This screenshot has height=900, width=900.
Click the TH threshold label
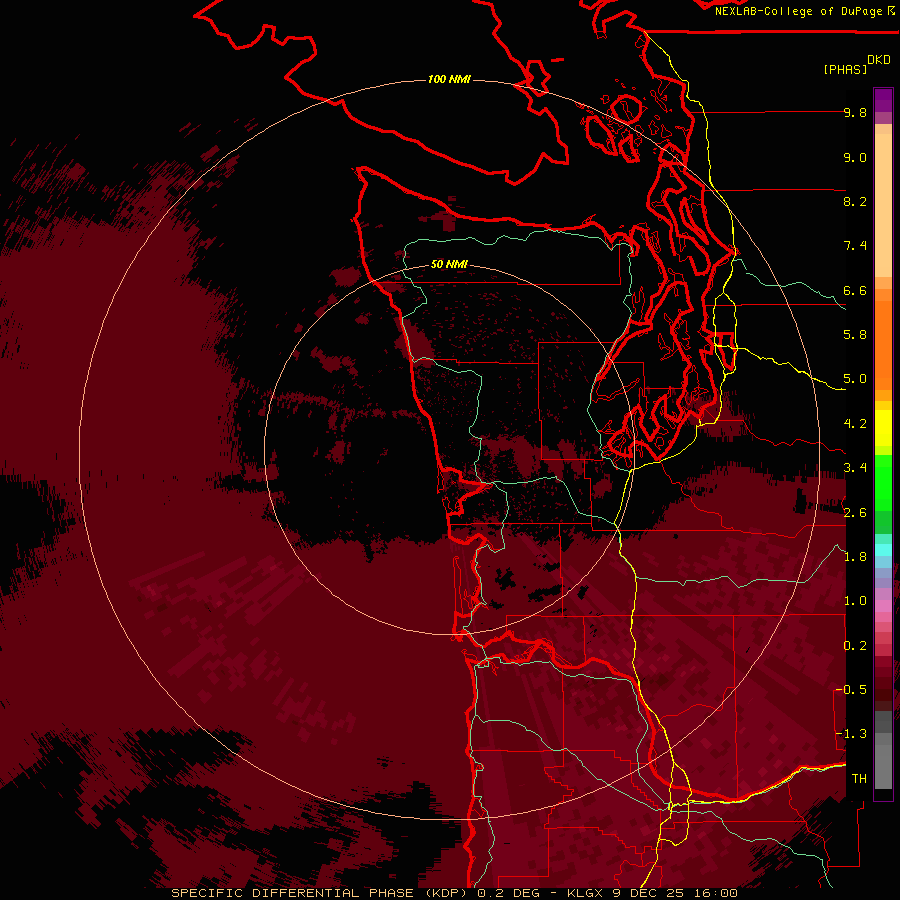(859, 779)
